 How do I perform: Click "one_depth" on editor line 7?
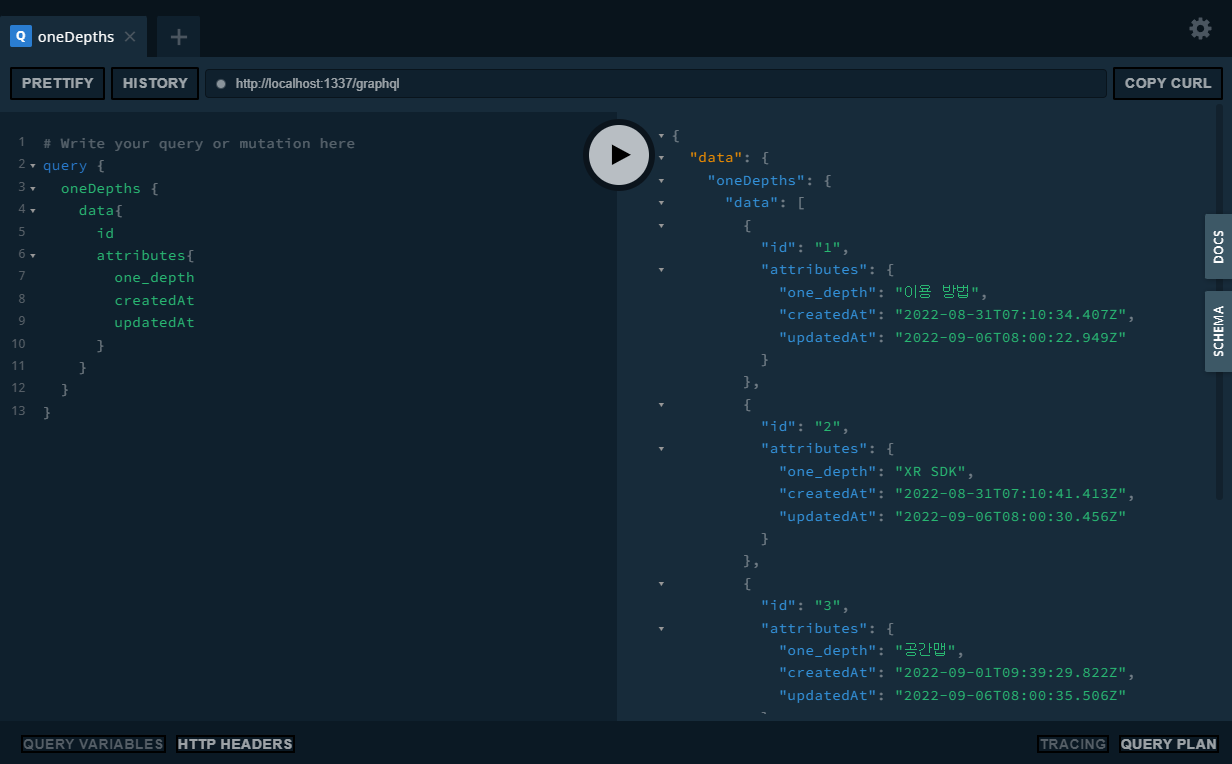(x=154, y=278)
